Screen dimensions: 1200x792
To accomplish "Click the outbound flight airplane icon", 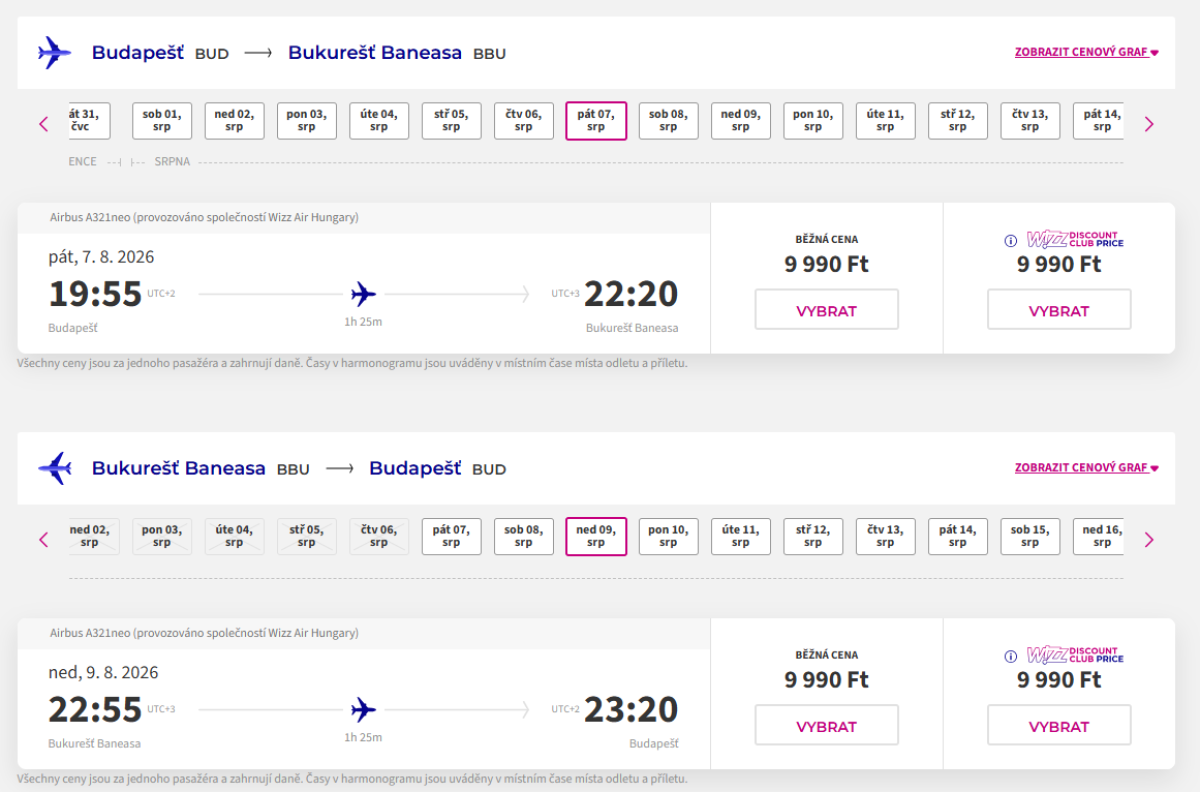I will point(54,52).
